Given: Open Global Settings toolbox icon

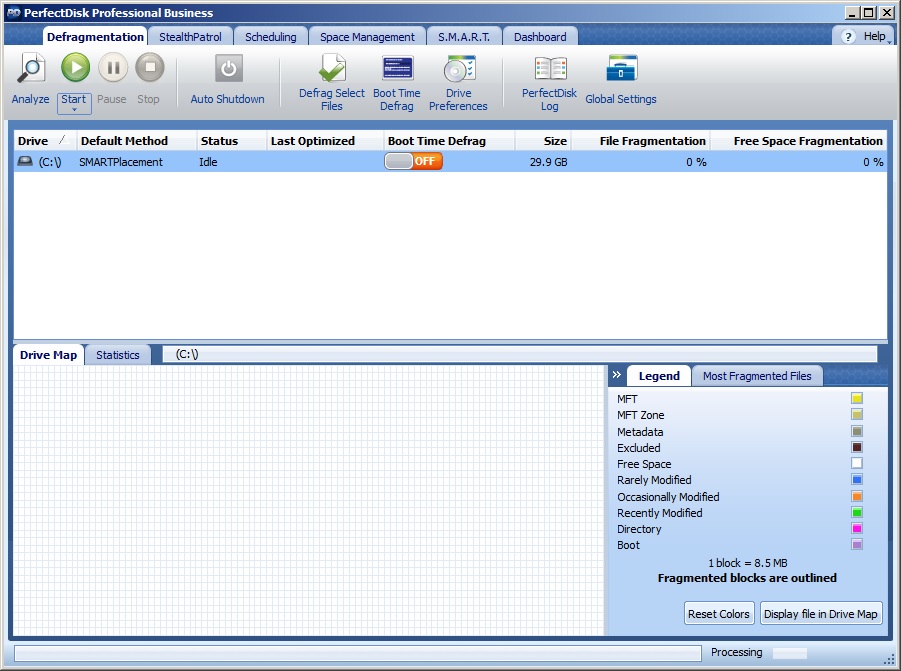Looking at the screenshot, I should point(622,68).
